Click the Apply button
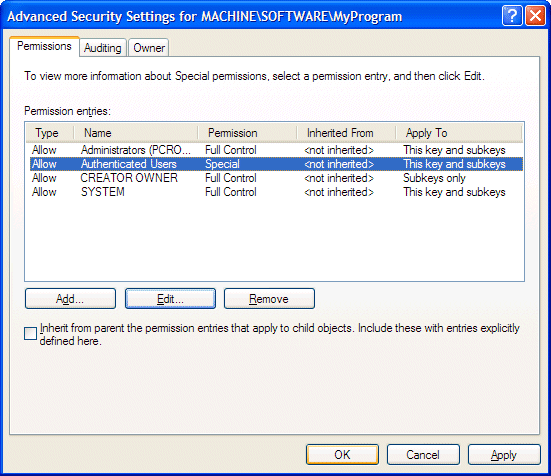Image resolution: width=551 pixels, height=476 pixels. tap(504, 455)
